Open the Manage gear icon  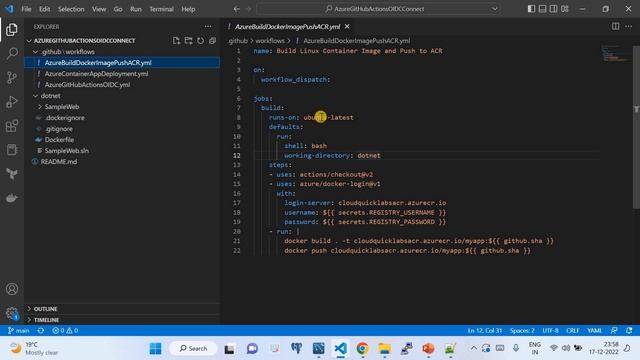tap(12, 313)
